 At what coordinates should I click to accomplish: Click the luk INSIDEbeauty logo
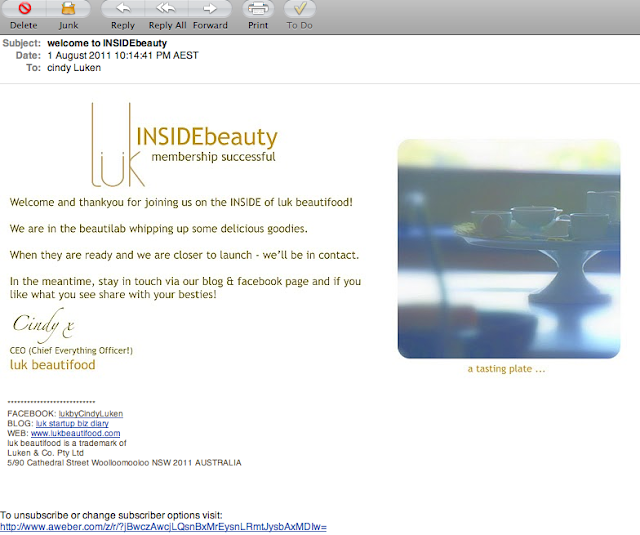(184, 145)
